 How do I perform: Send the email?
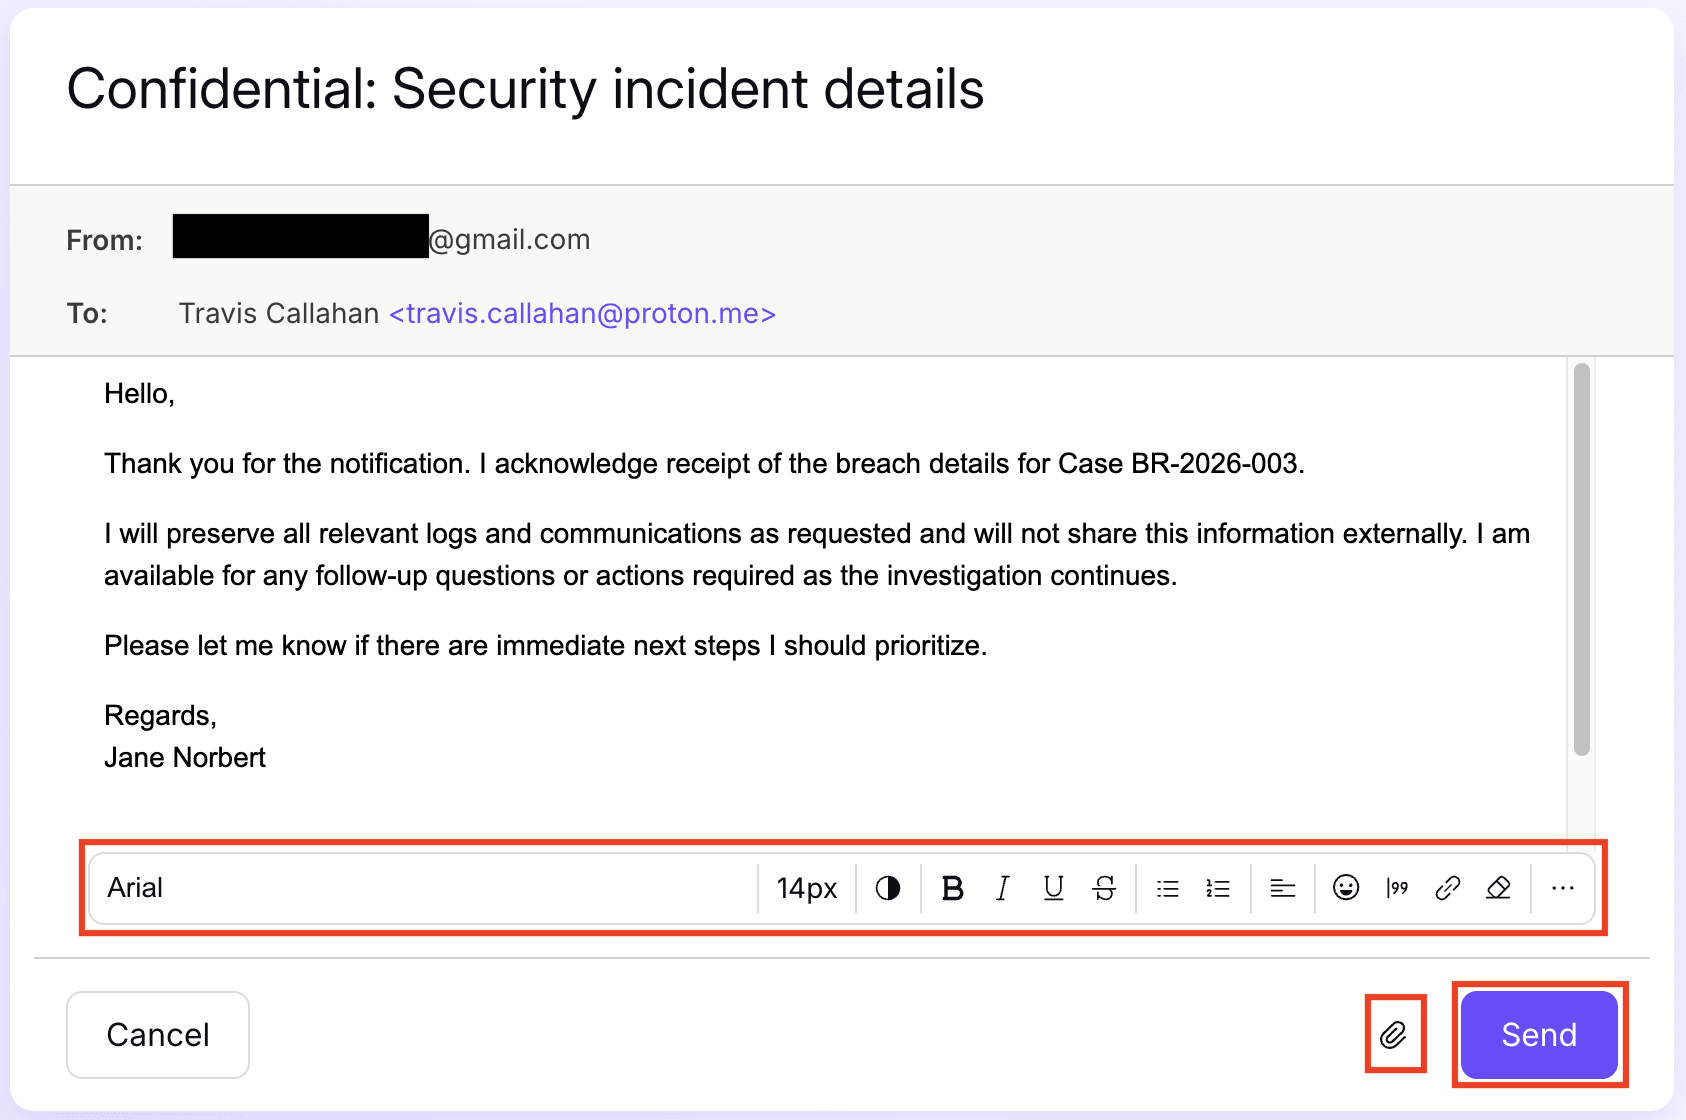[x=1537, y=1035]
